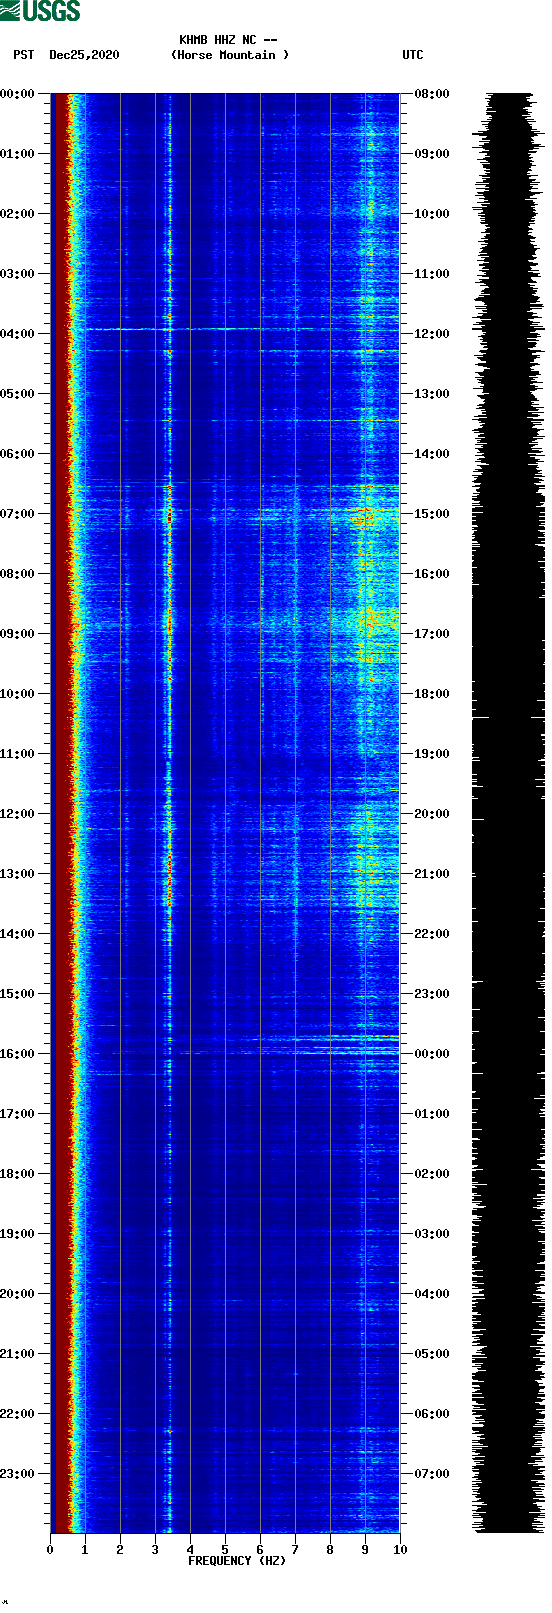Screen dimensions: 552x1613
Task: Click the 3 Hz frequency axis tick
Action: coord(155,1550)
